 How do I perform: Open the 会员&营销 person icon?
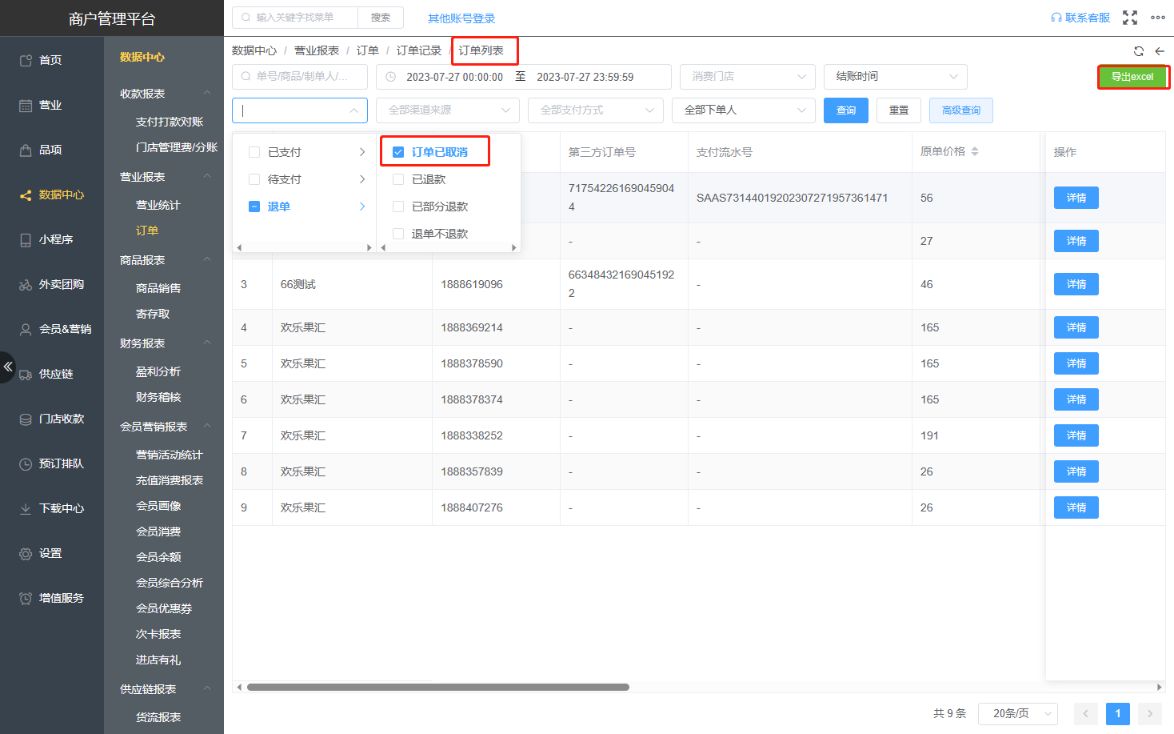tap(25, 329)
